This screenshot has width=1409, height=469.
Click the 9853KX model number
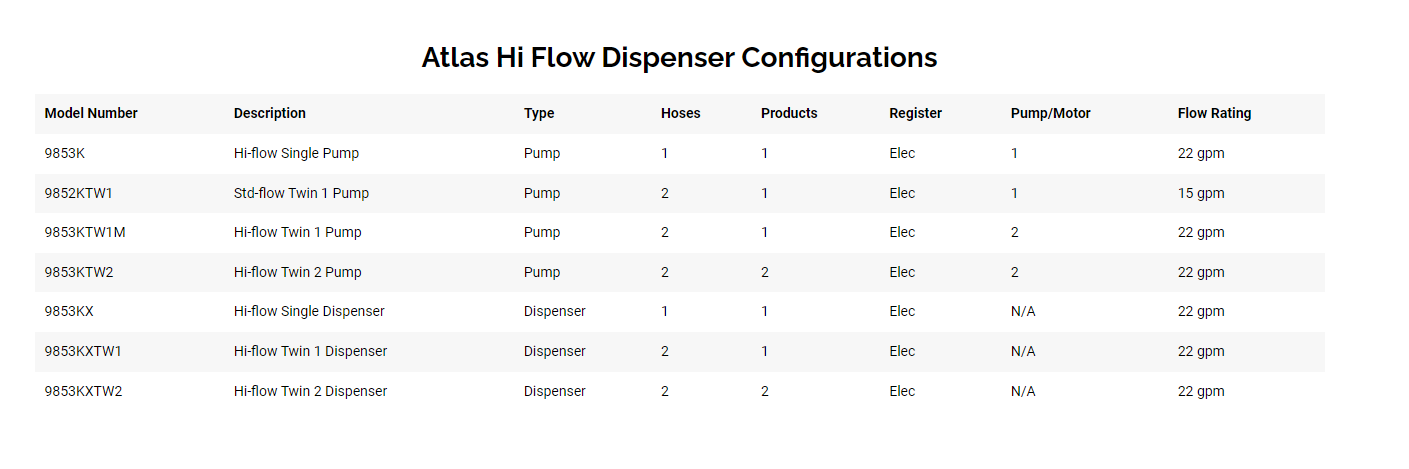coord(69,312)
